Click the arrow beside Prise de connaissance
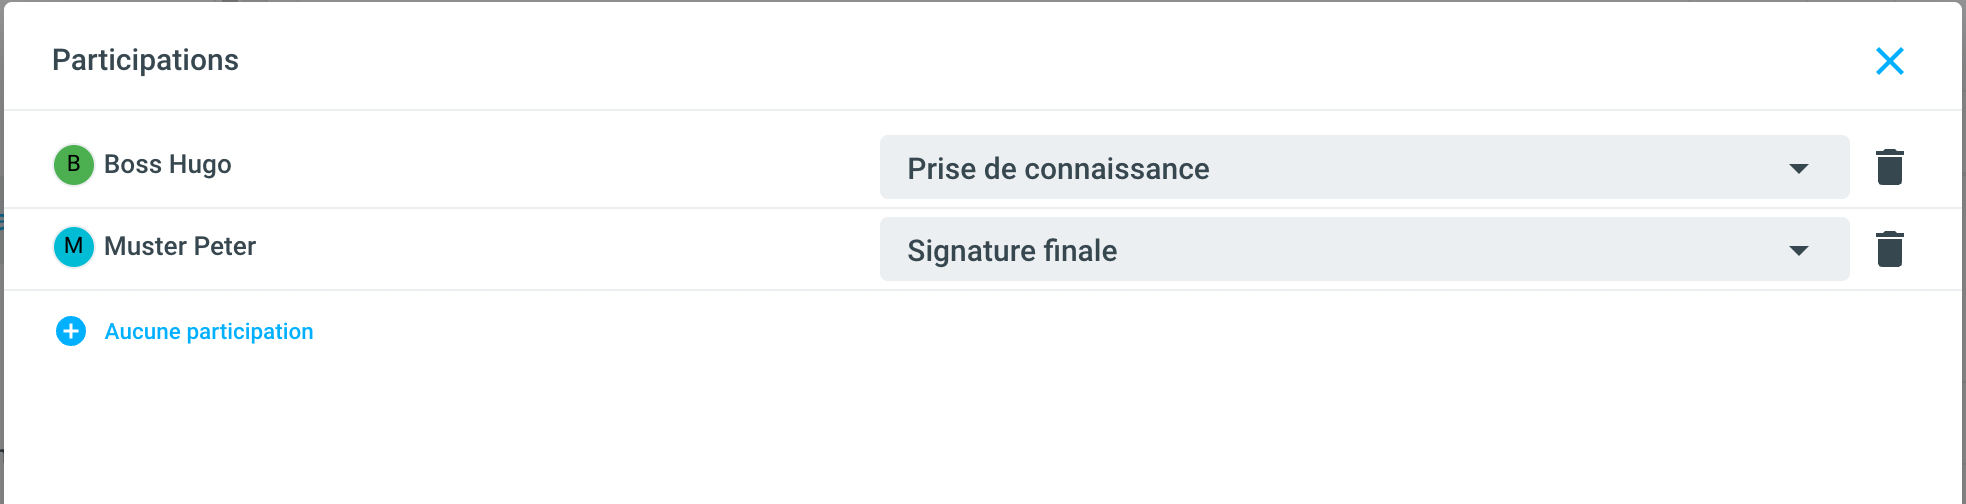Screen dimensions: 1966x504 coord(1798,169)
